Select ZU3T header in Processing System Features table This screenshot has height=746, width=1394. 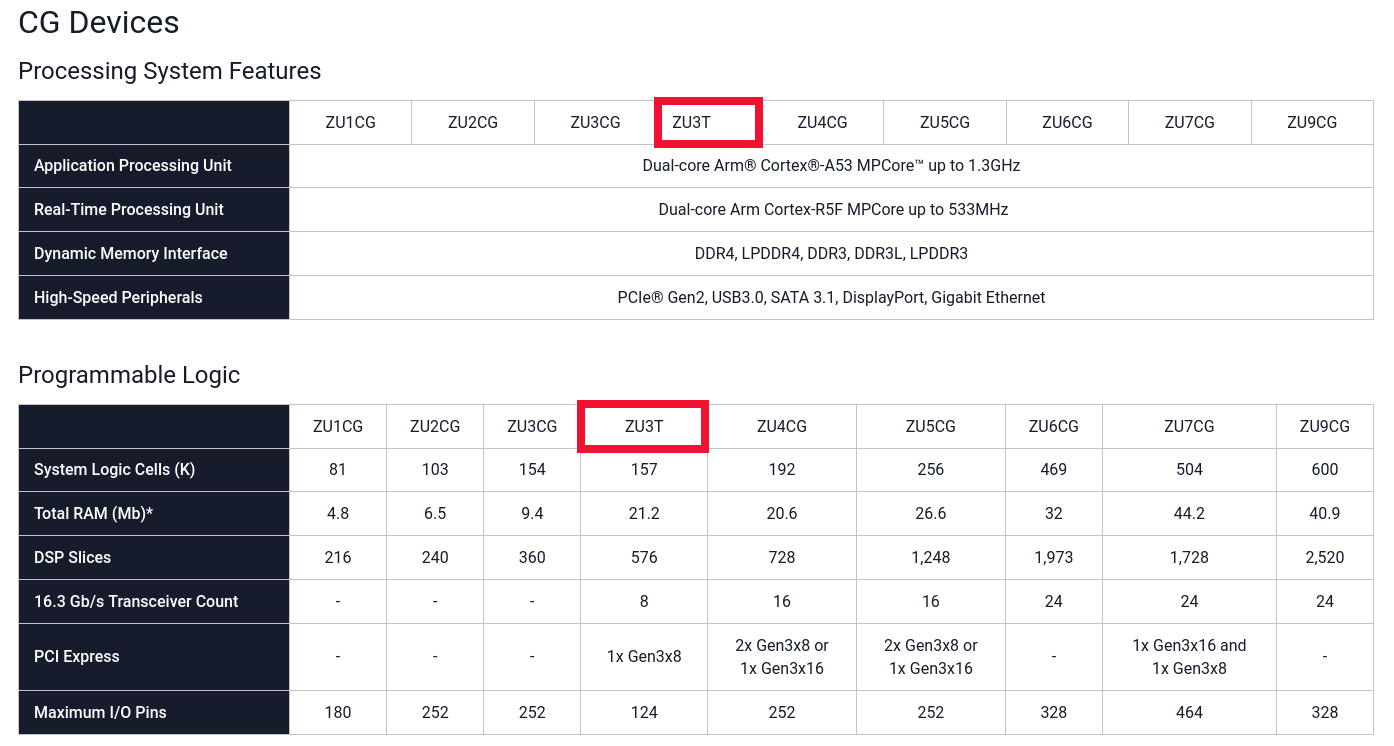tap(691, 122)
